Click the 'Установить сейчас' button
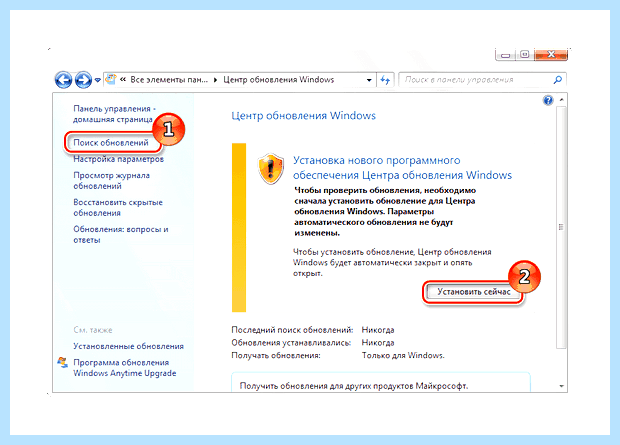The image size is (620, 445). point(474,292)
